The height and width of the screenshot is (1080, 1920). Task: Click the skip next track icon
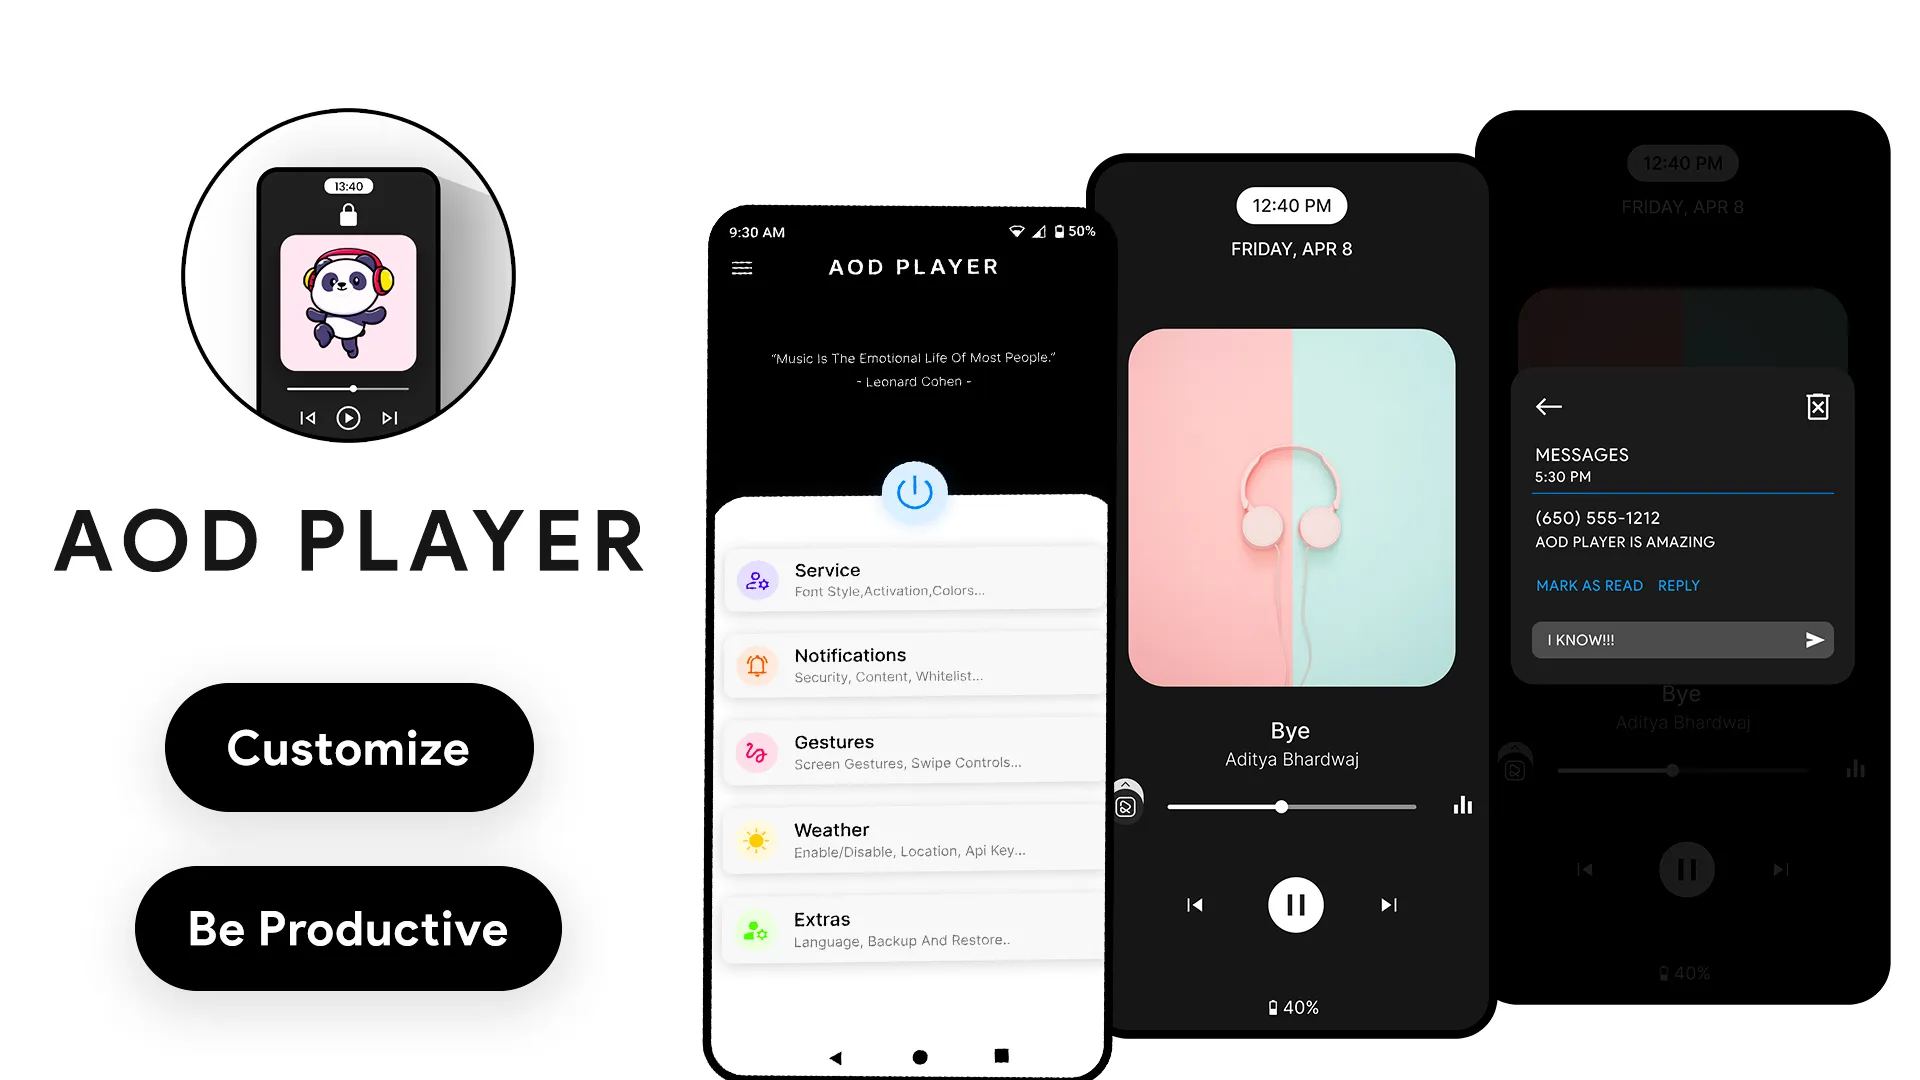1389,905
